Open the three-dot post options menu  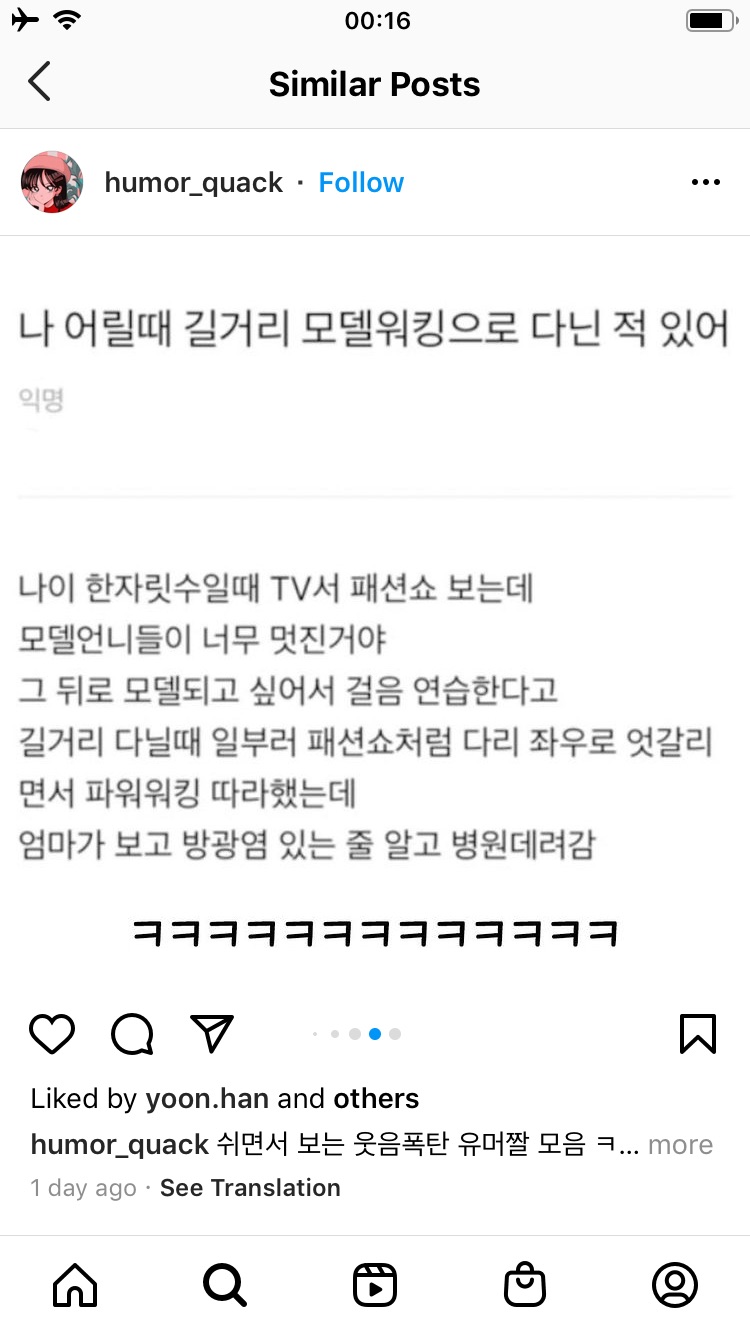tap(706, 182)
